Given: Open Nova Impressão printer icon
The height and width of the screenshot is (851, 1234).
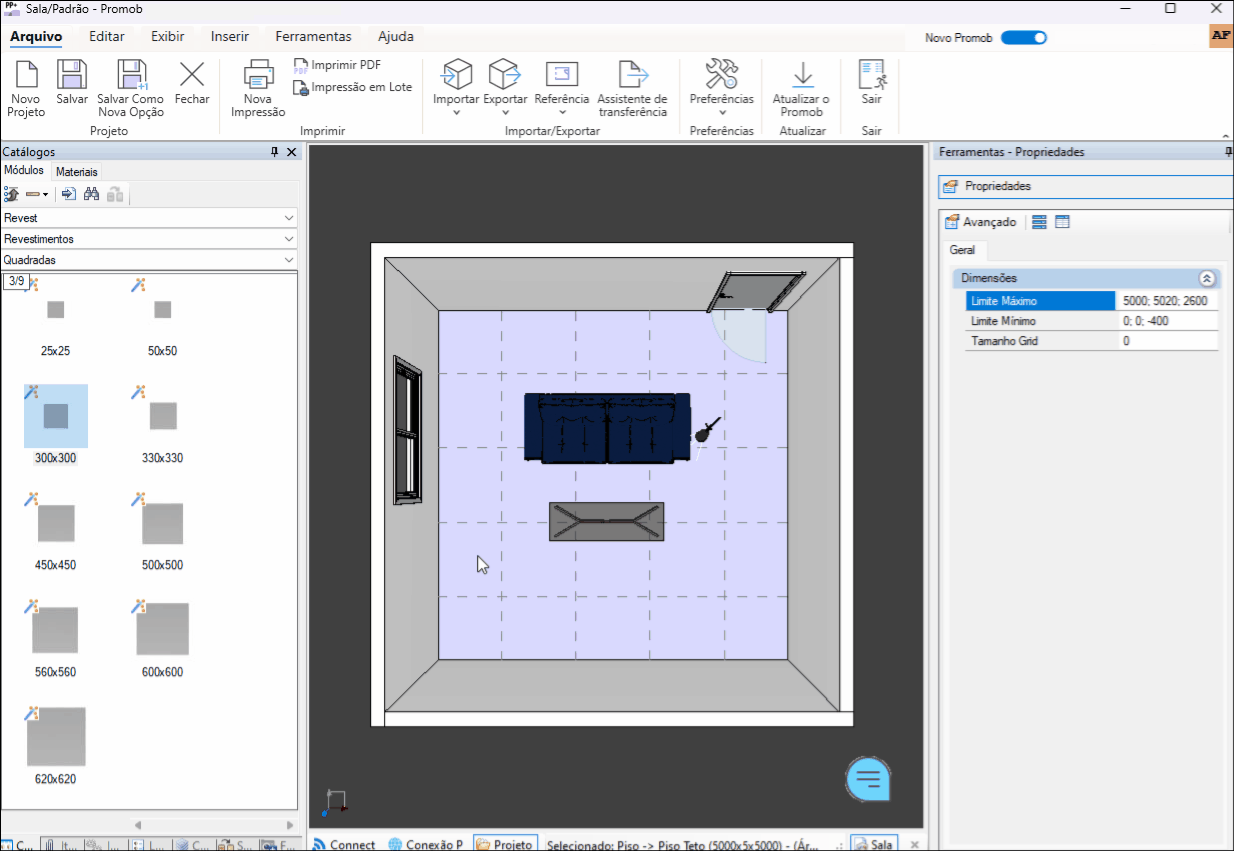Looking at the screenshot, I should tap(258, 75).
